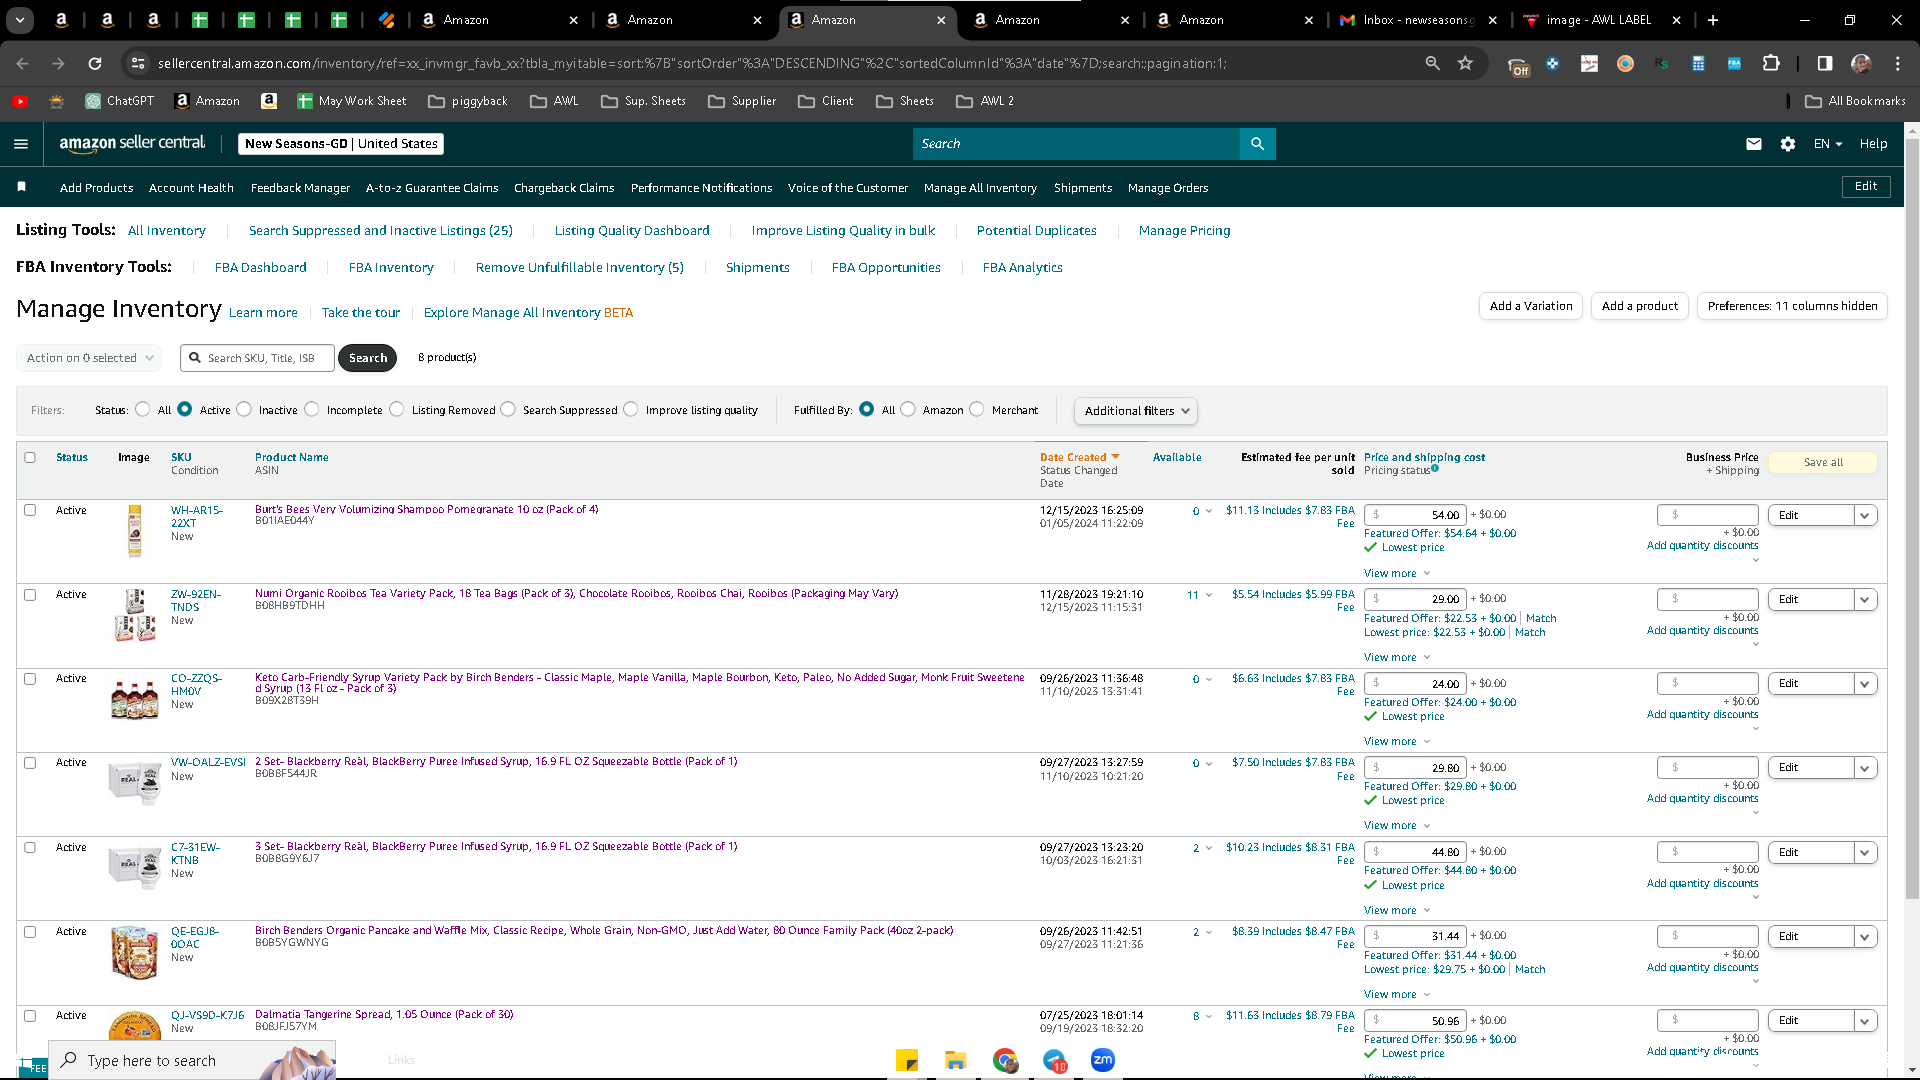This screenshot has height=1080, width=1920.
Task: Open the piggyback bookmarks folder
Action: [x=467, y=101]
